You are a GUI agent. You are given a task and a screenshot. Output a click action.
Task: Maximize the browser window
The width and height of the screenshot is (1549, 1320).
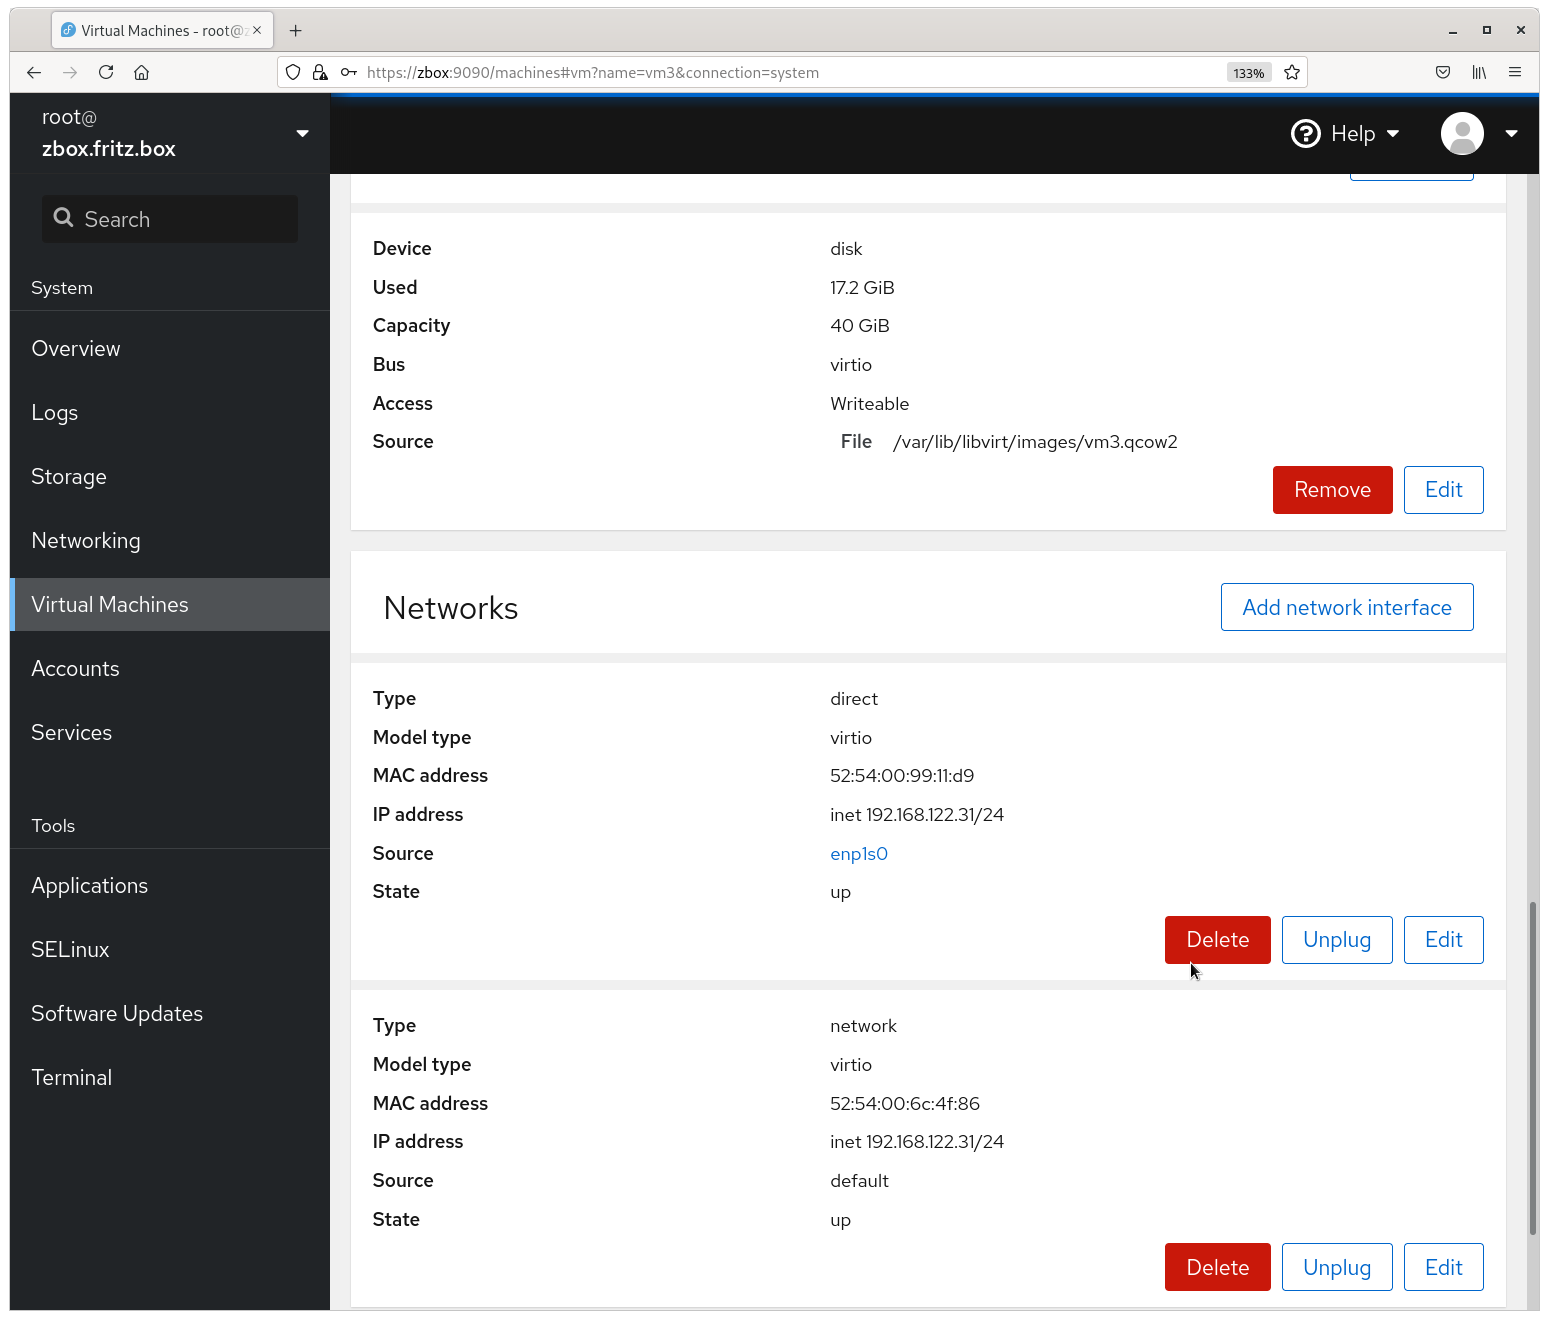coord(1487,30)
